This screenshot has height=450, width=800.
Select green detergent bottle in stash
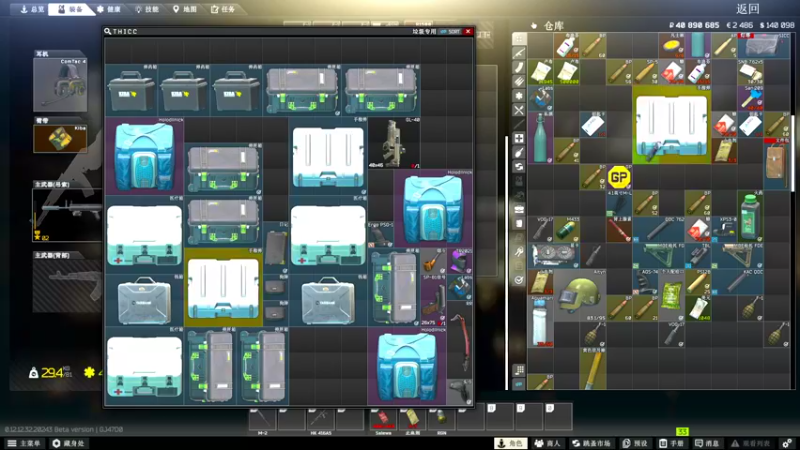click(x=750, y=217)
